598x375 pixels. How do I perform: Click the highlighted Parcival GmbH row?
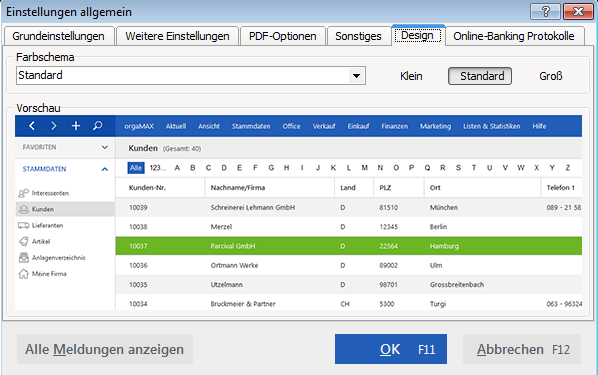[349, 246]
